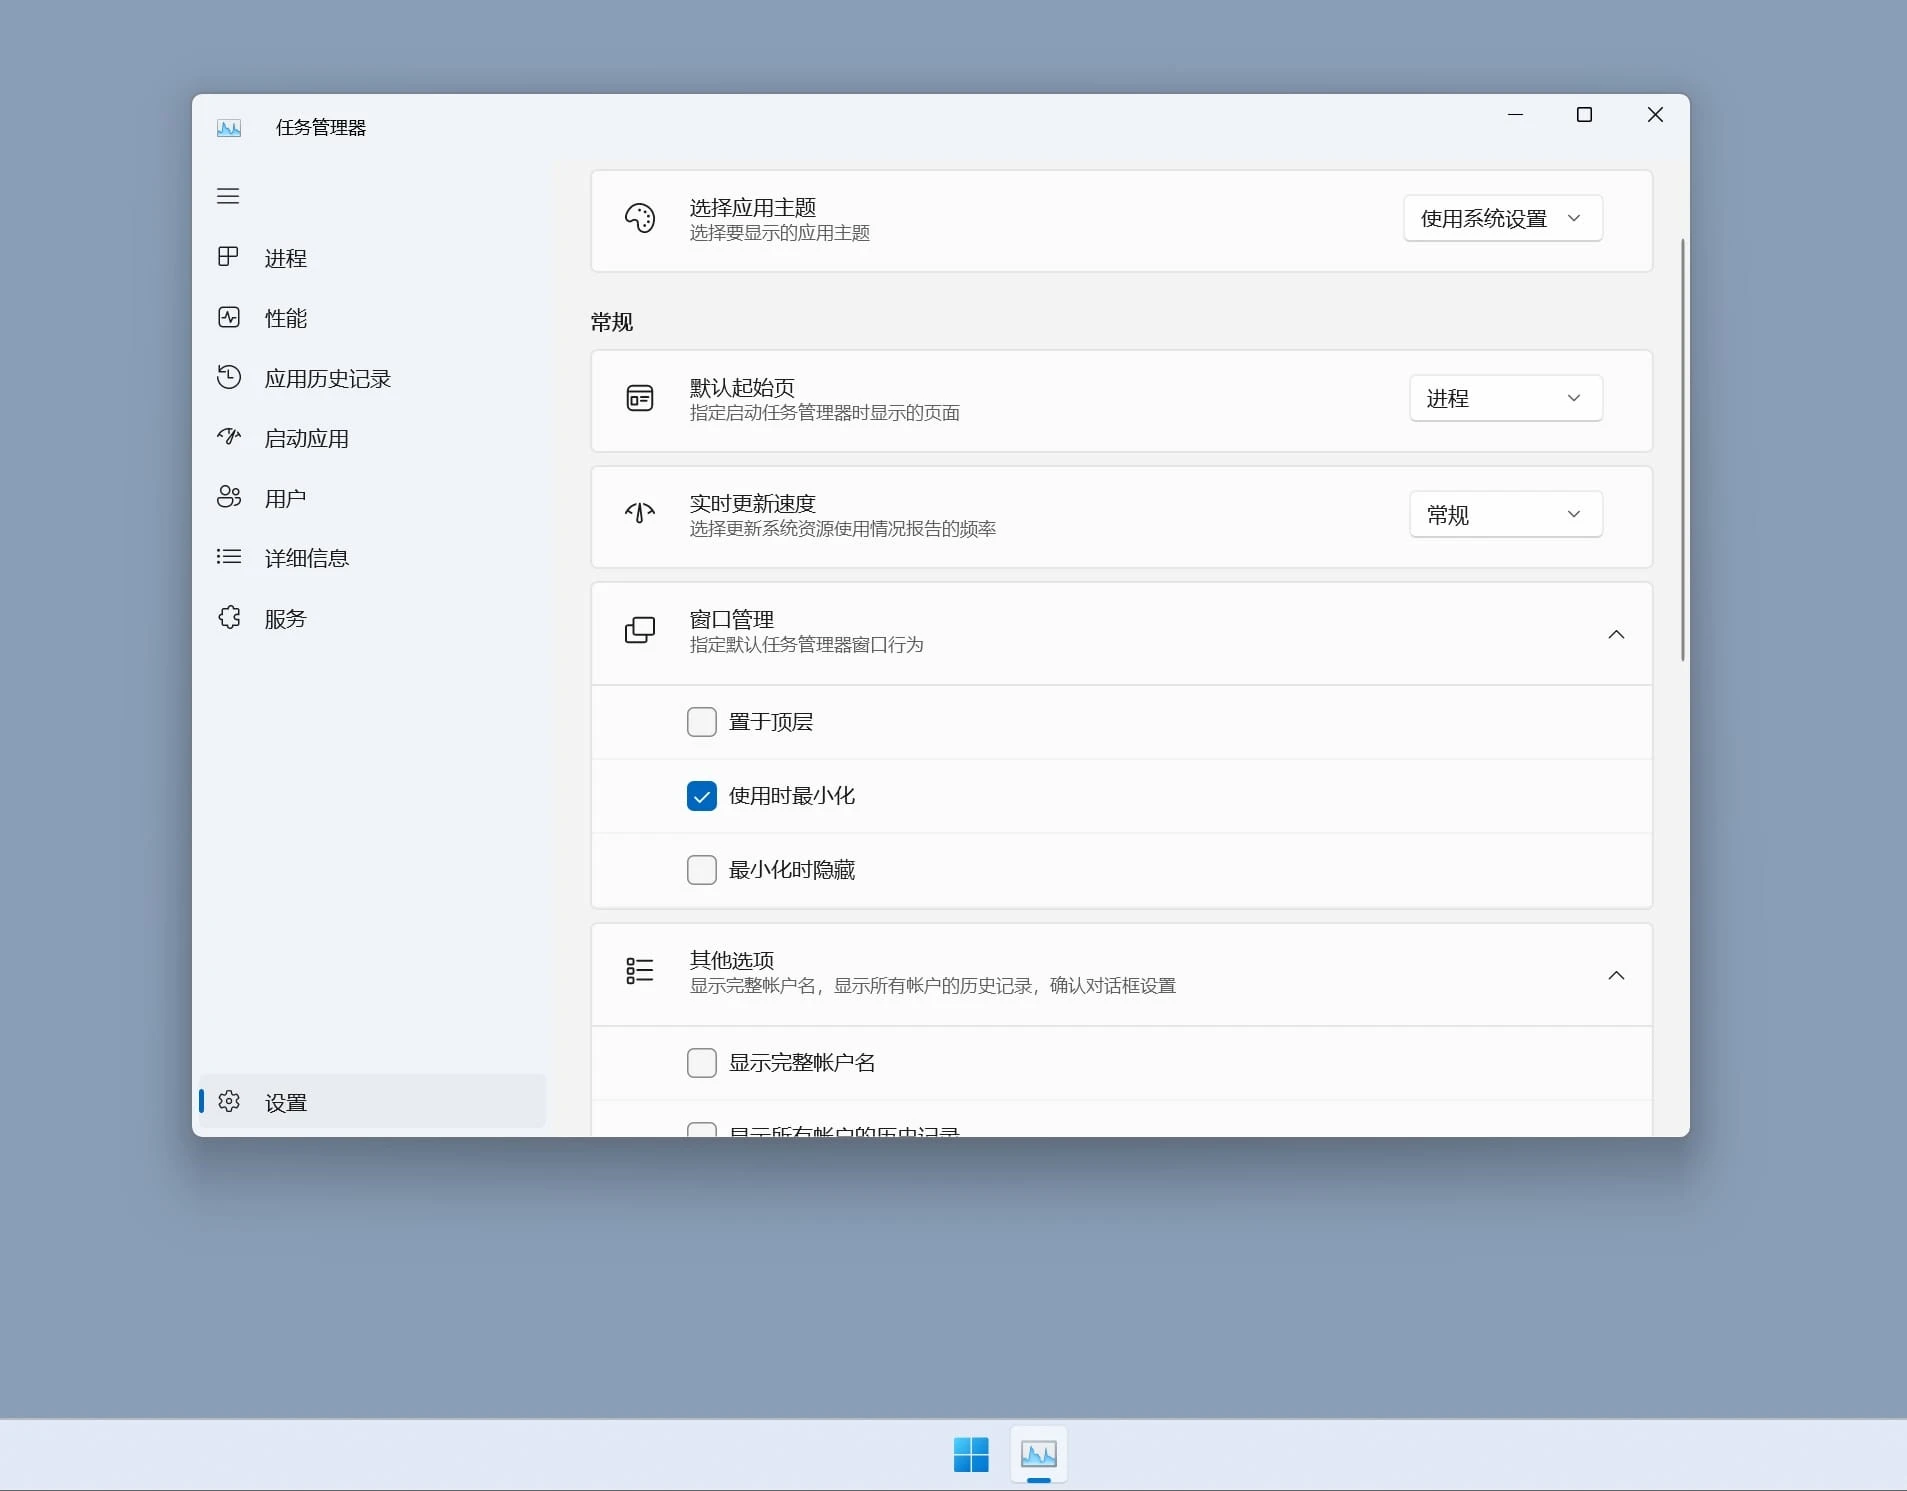Collapse the 其他选项 section
Viewport: 1907px width, 1491px height.
(x=1615, y=976)
